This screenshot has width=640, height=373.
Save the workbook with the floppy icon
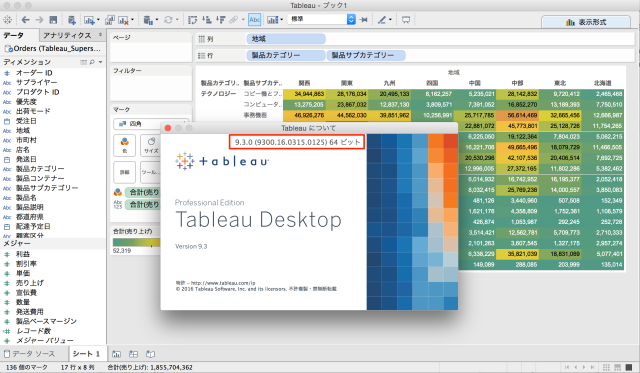(53, 20)
